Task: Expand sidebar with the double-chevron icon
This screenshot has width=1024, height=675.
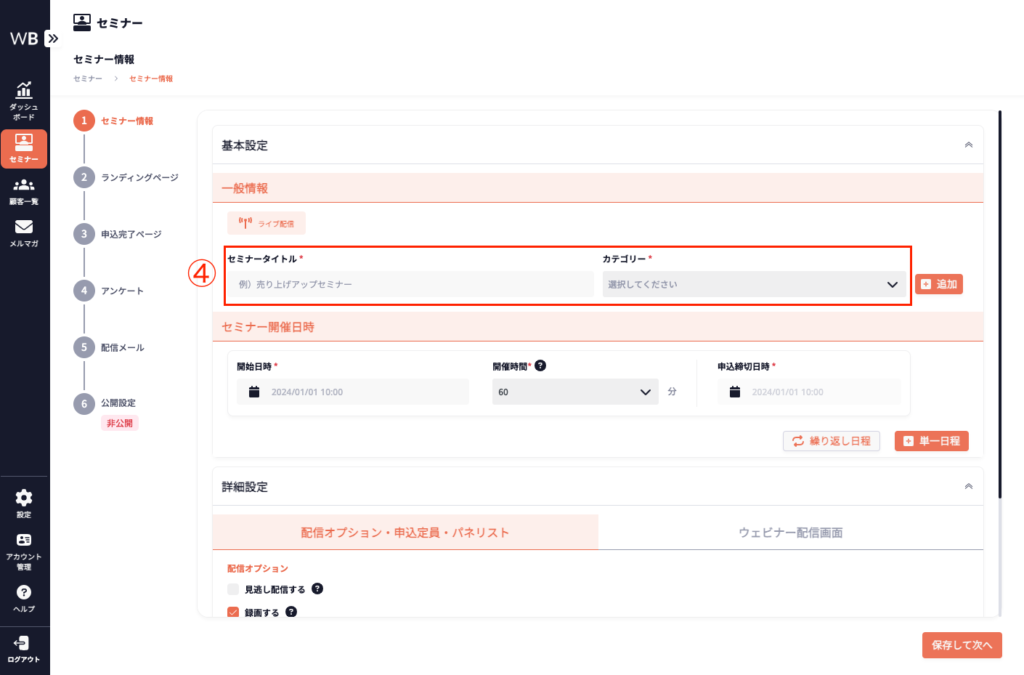Action: point(52,39)
